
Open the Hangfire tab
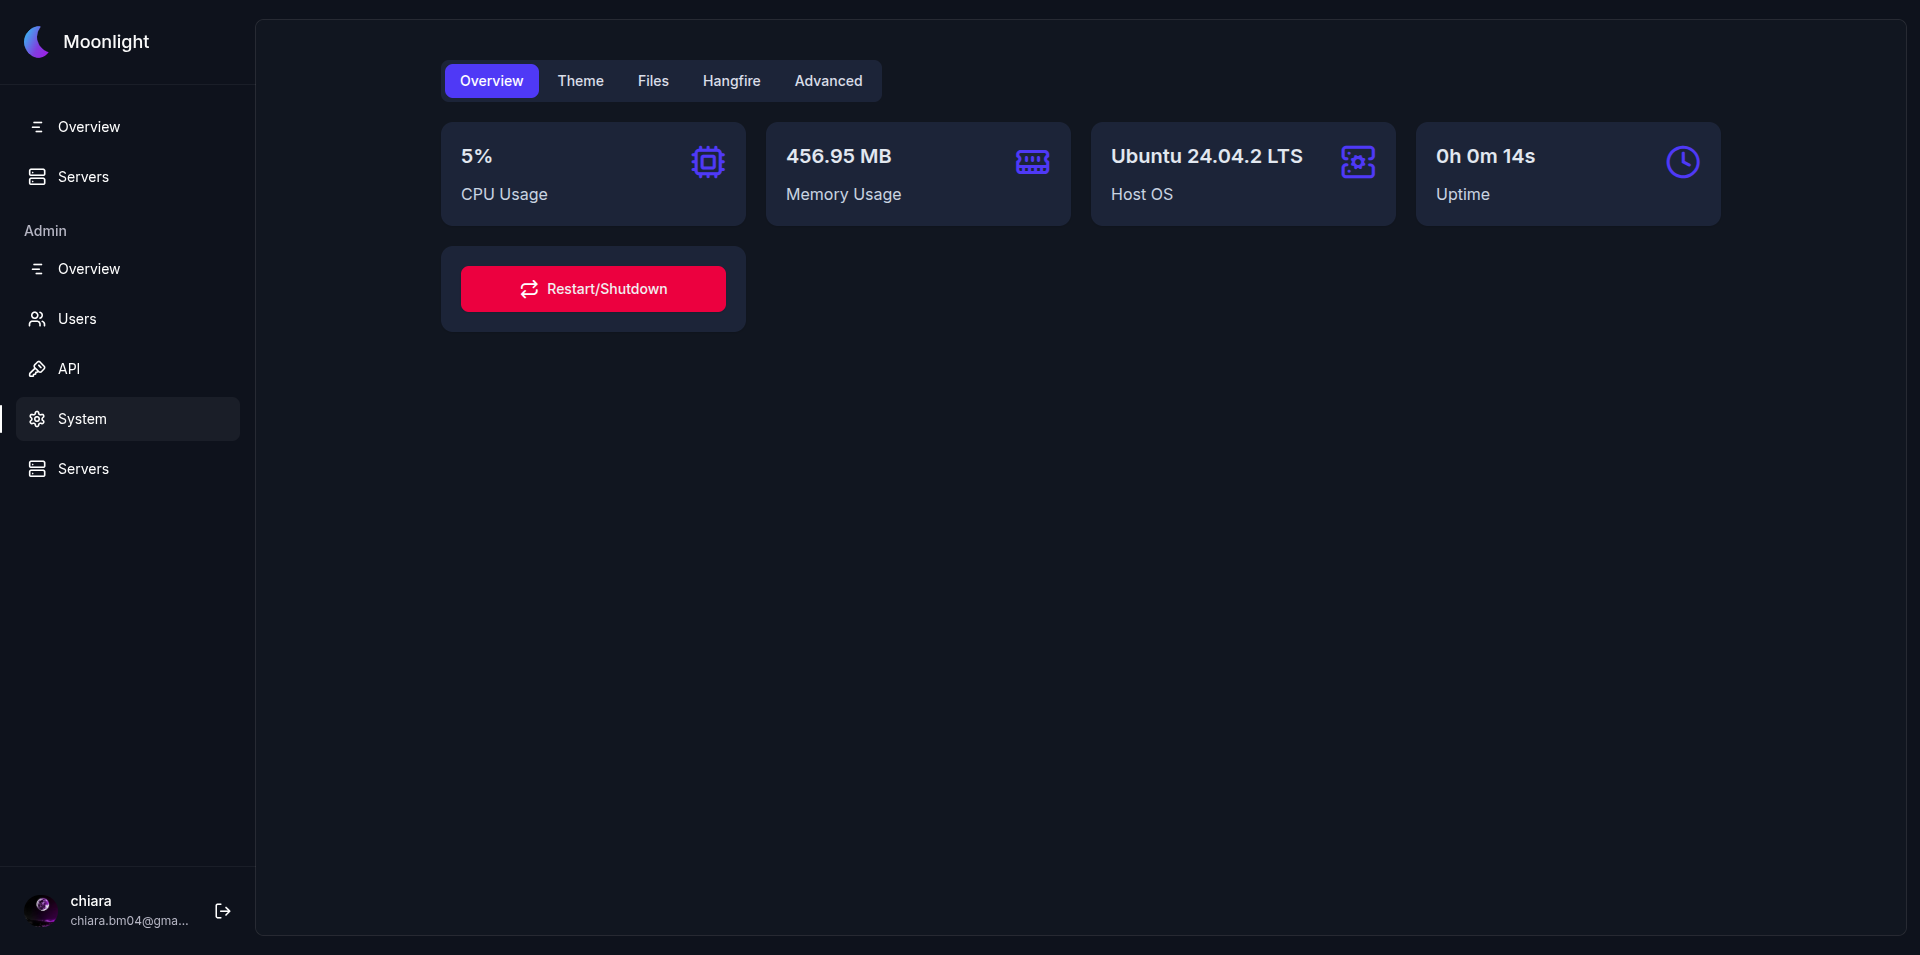click(732, 81)
